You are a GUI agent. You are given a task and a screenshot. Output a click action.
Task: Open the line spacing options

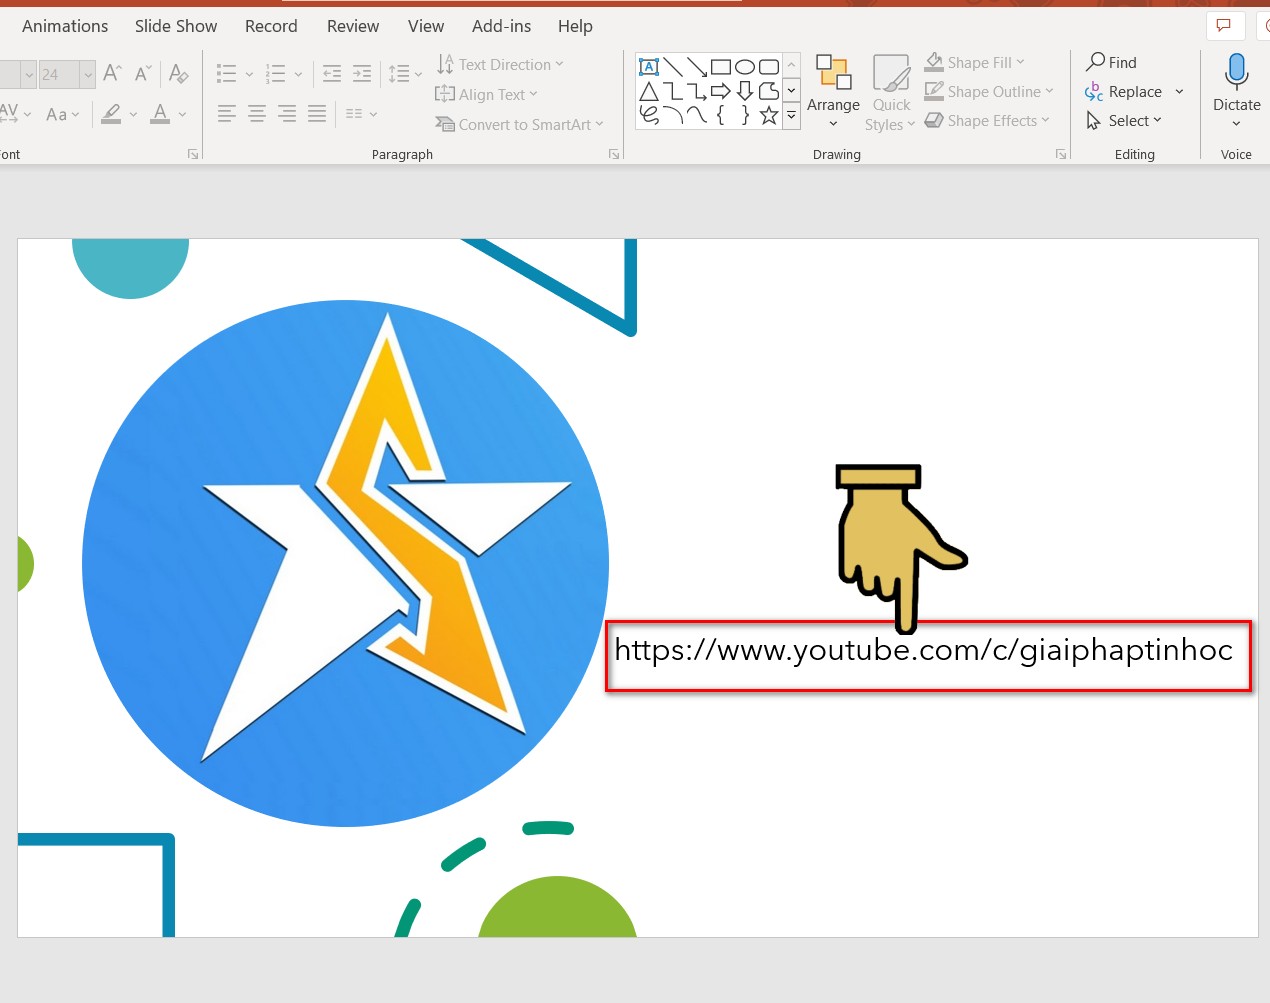click(x=405, y=73)
